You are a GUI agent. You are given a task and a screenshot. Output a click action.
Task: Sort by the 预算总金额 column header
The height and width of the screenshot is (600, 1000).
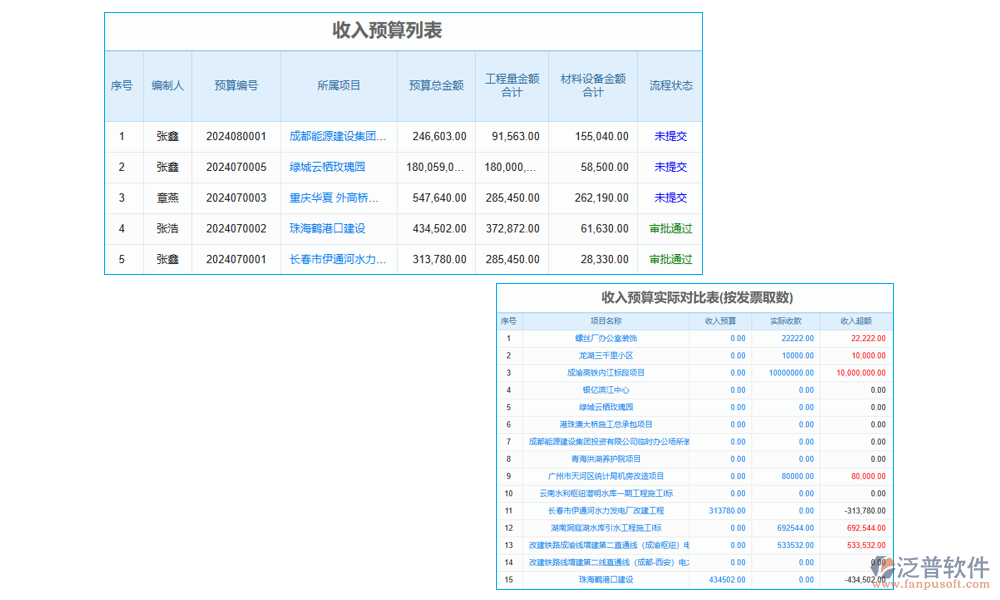(x=436, y=86)
